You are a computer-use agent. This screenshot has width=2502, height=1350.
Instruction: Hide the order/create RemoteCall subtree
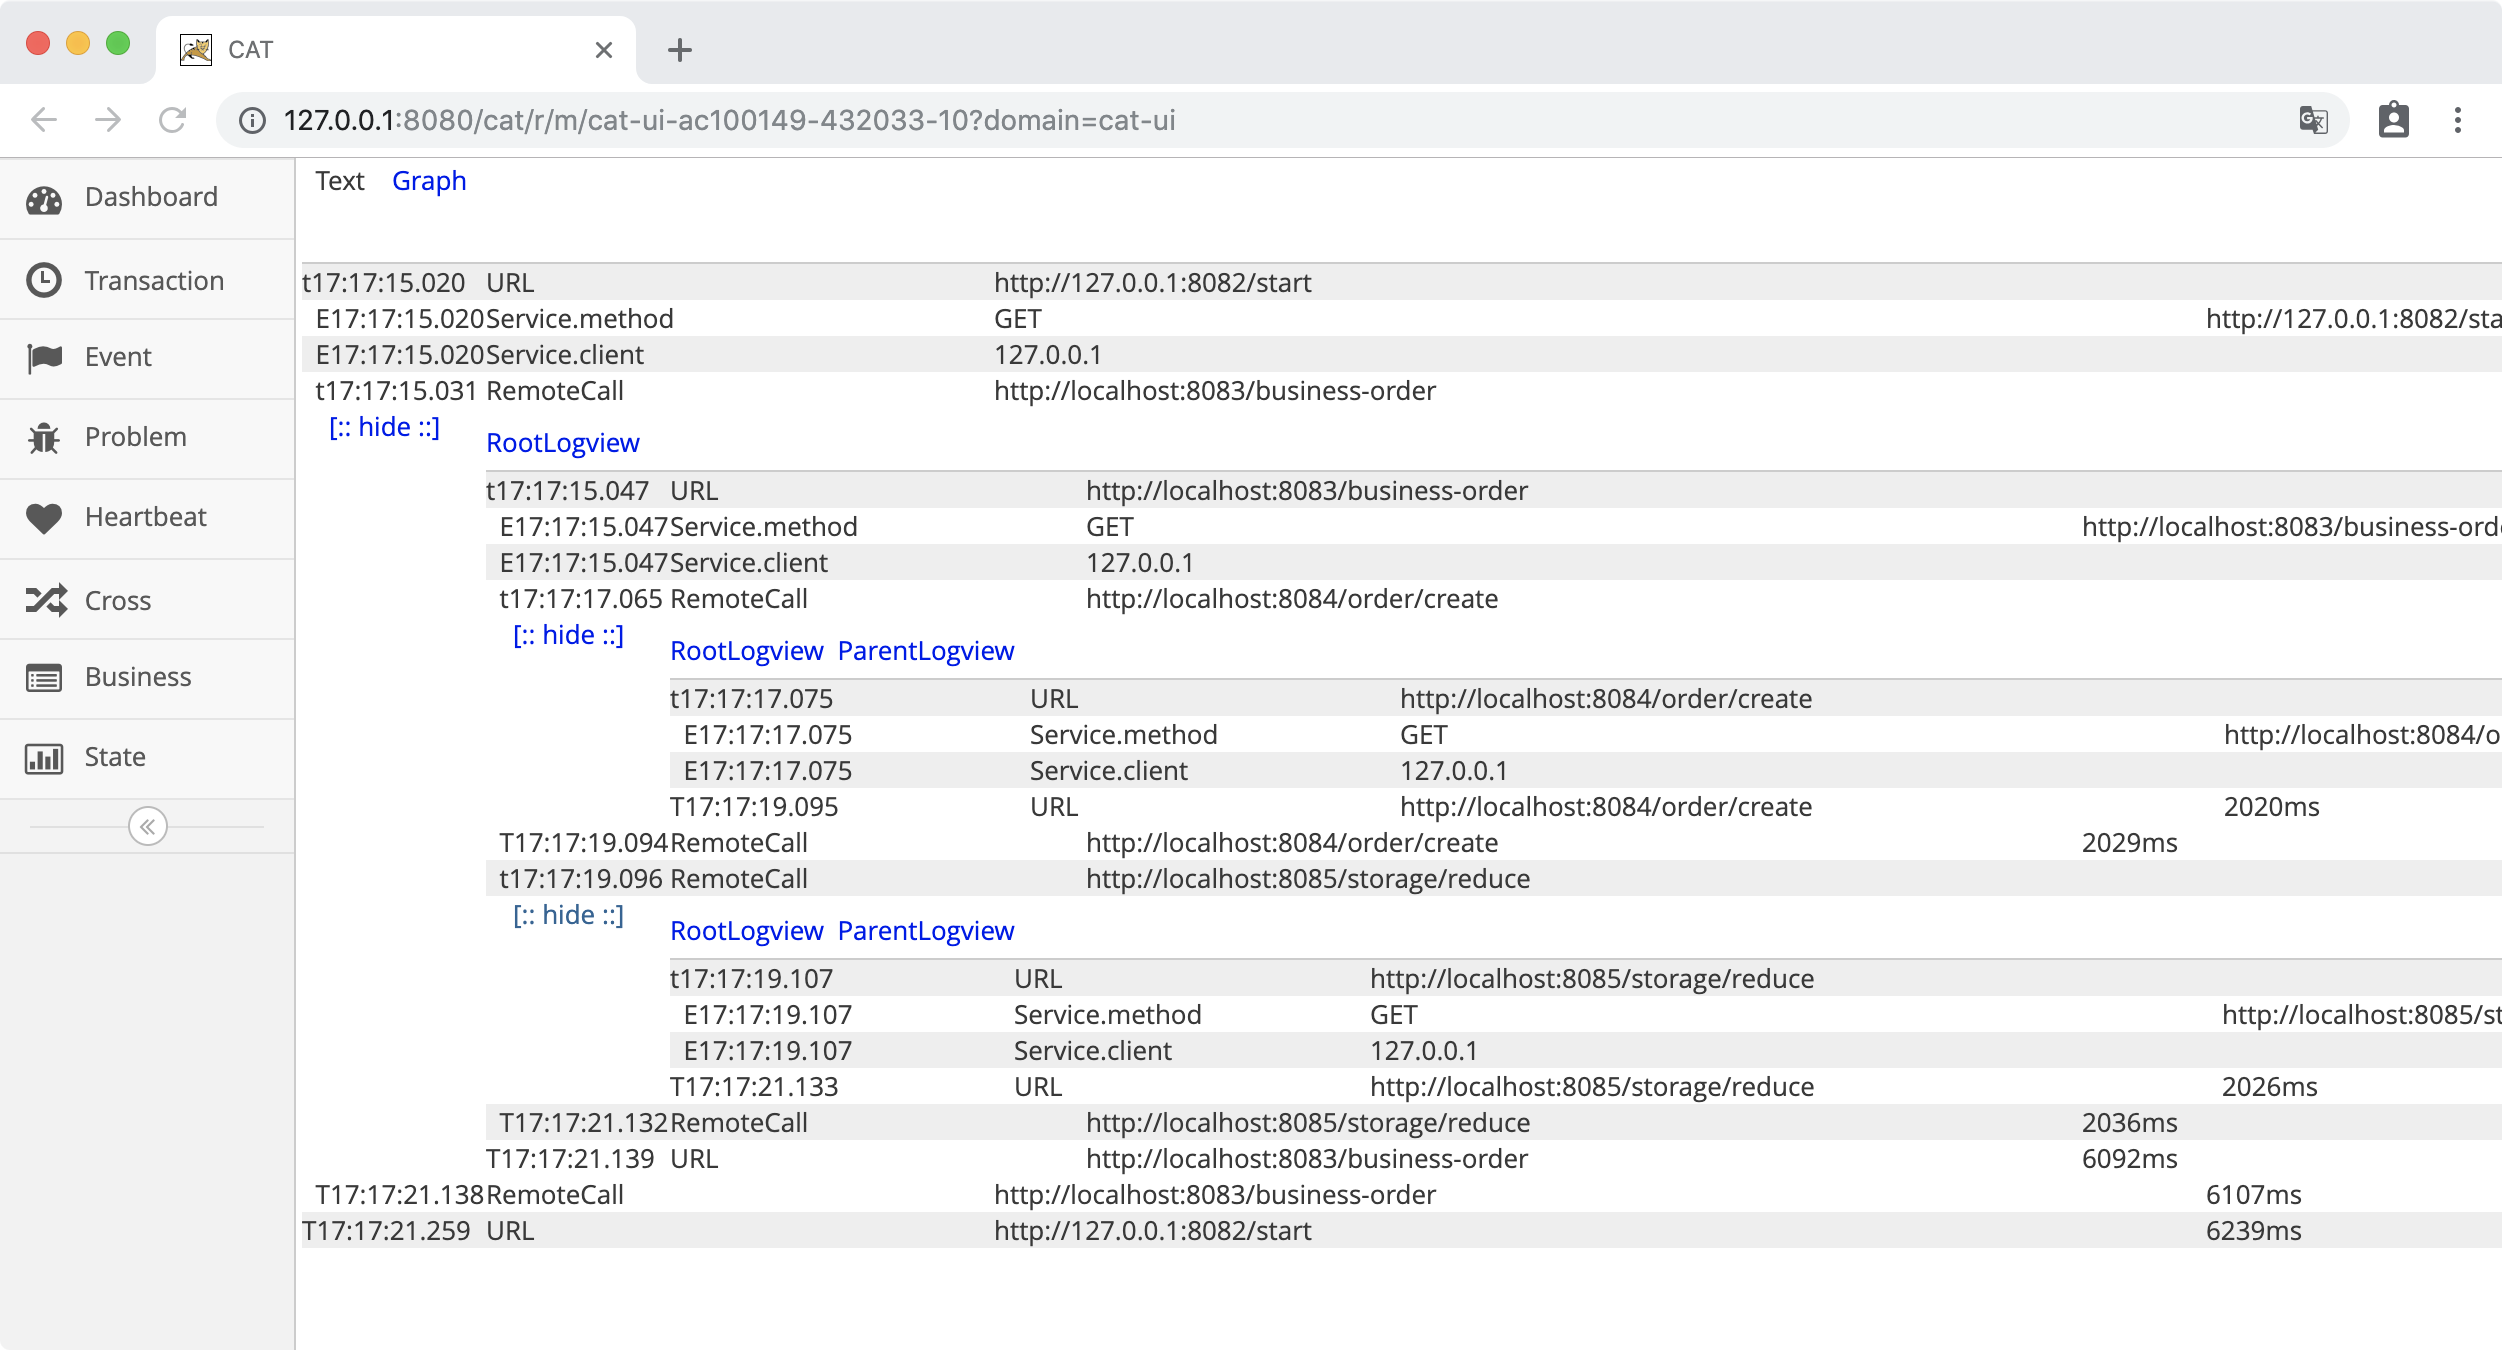pyautogui.click(x=568, y=636)
